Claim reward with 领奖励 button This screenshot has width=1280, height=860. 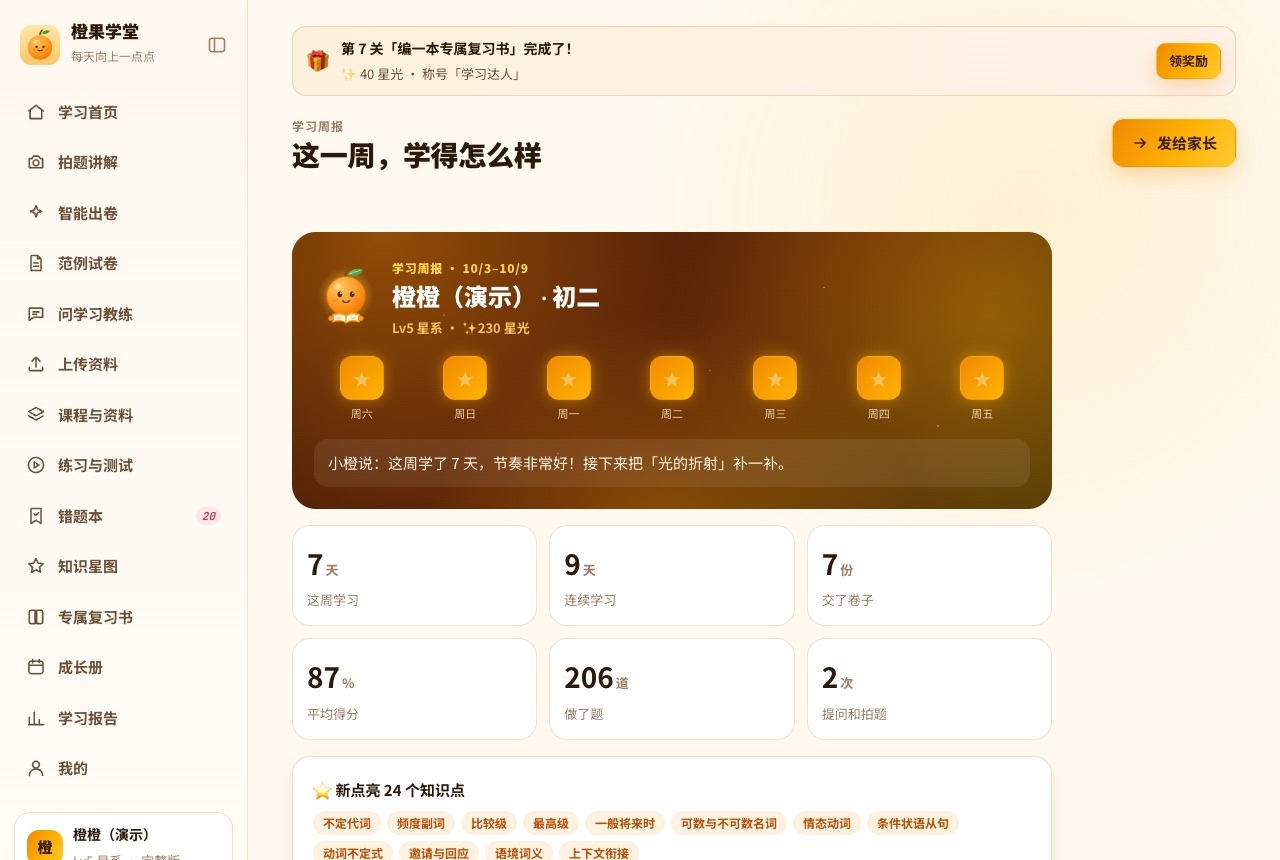click(x=1189, y=61)
